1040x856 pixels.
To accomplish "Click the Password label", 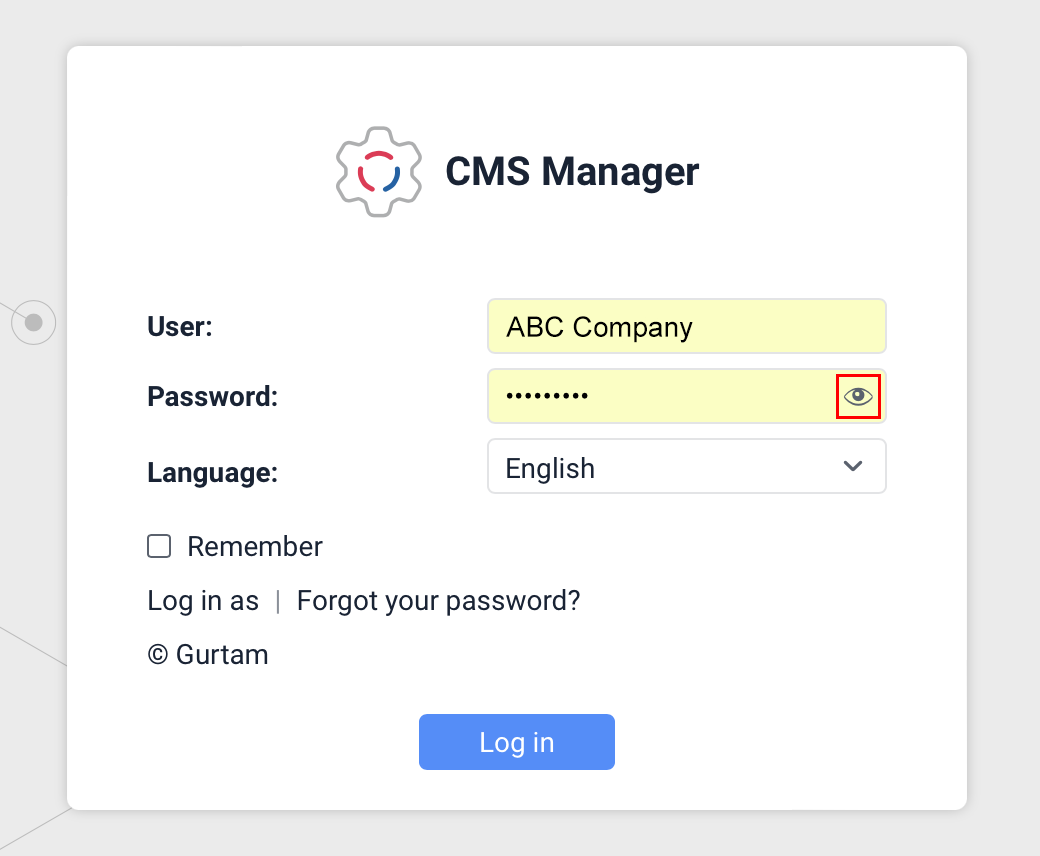I will (212, 396).
